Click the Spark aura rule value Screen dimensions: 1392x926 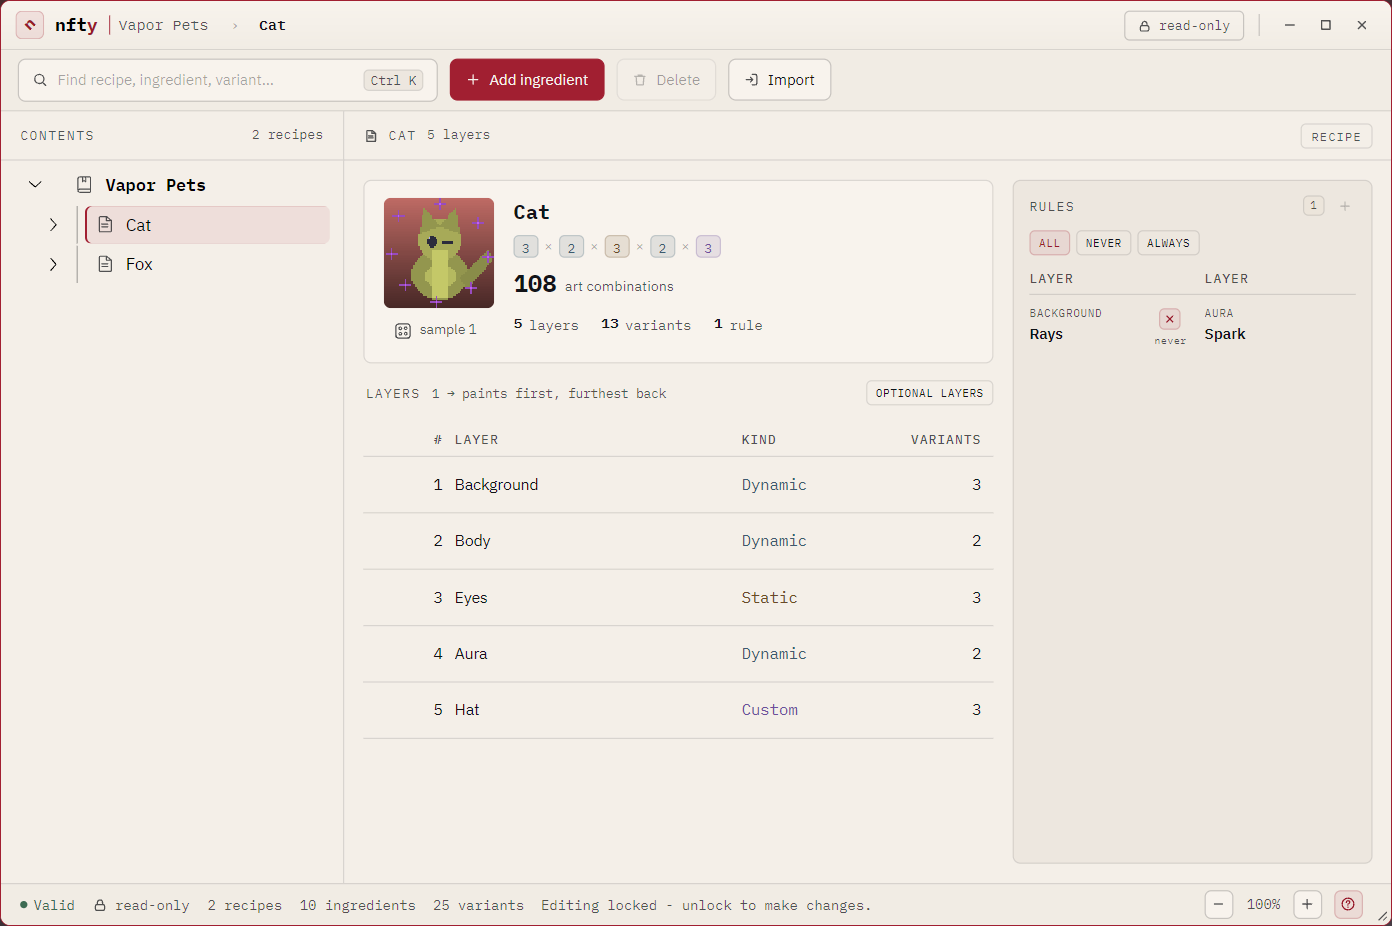pyautogui.click(x=1225, y=334)
